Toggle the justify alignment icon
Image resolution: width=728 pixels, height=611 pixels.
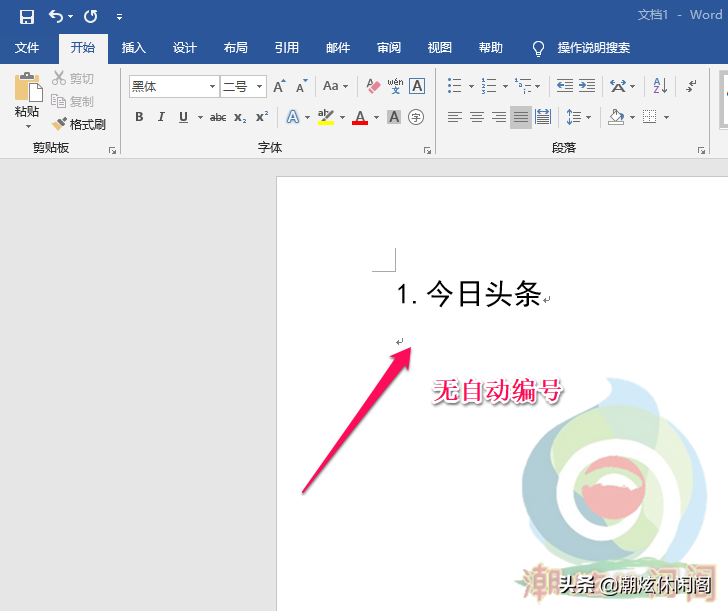coord(520,117)
